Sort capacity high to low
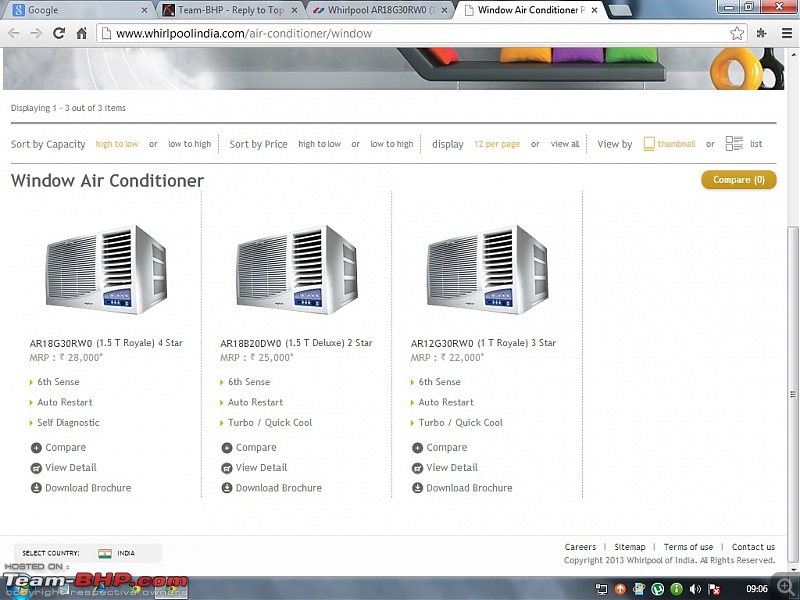Image resolution: width=800 pixels, height=600 pixels. pyautogui.click(x=117, y=144)
